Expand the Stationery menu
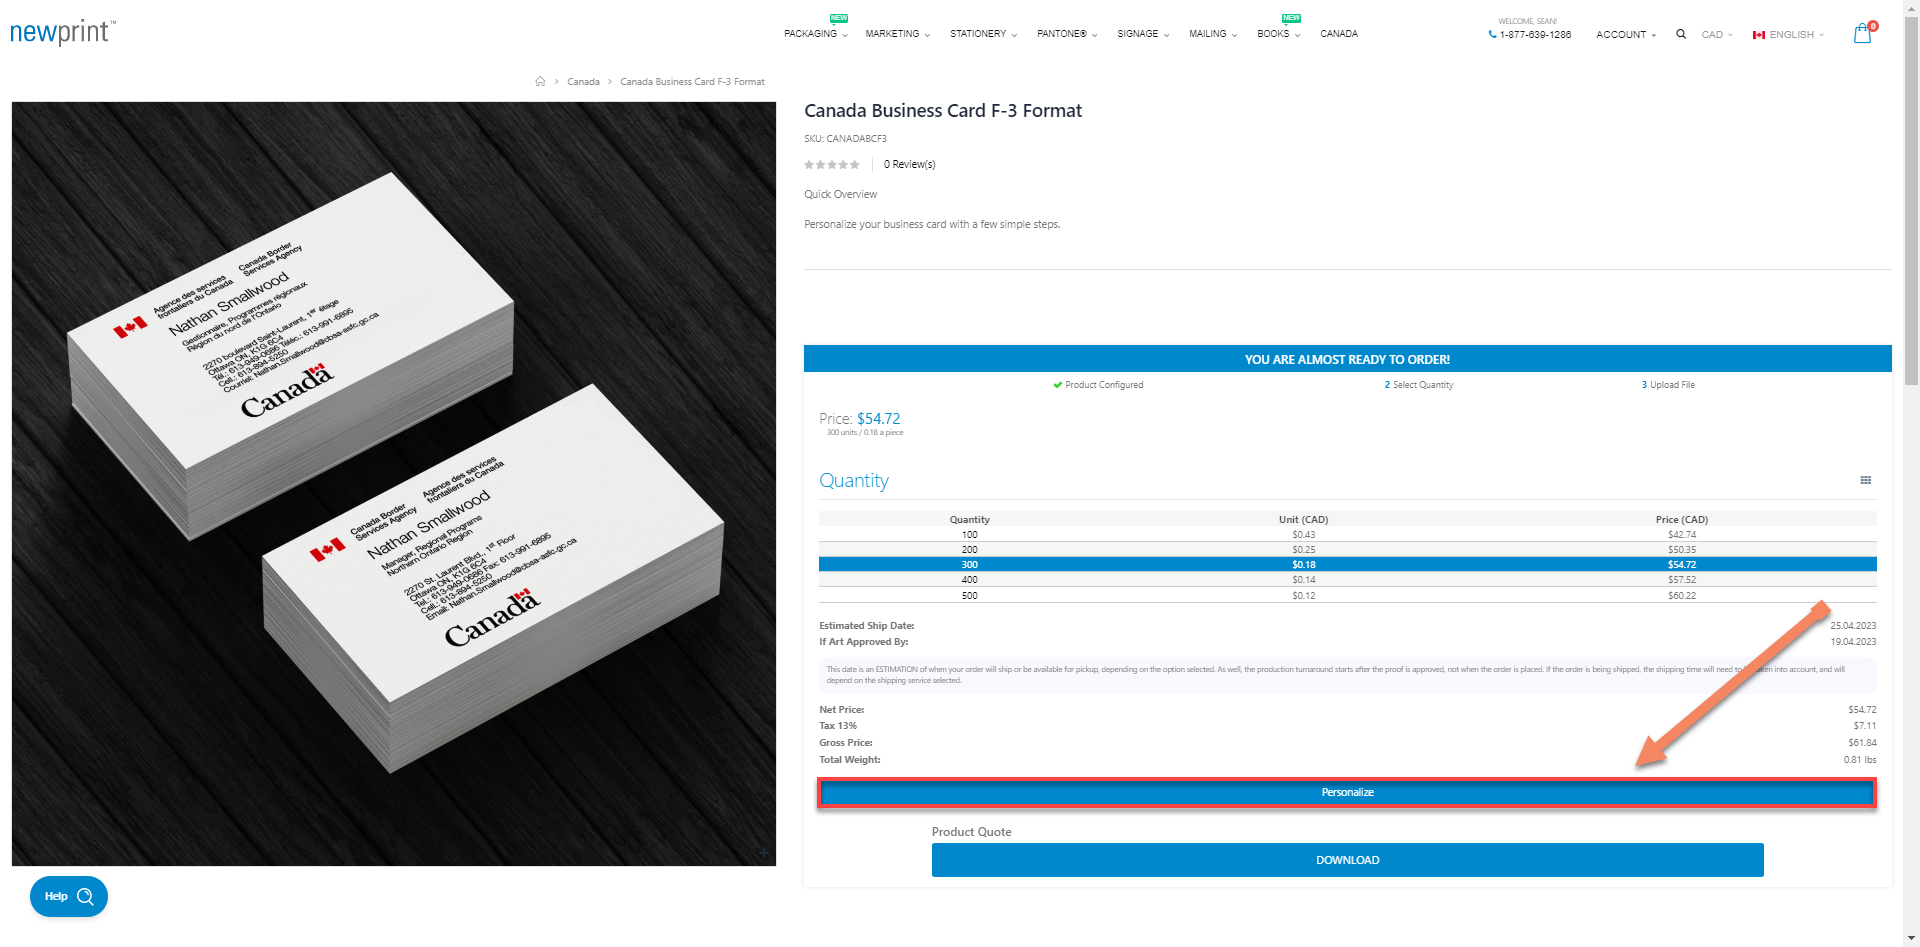 click(x=983, y=34)
